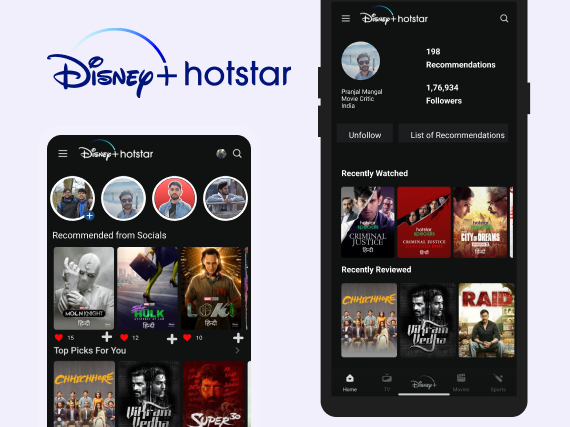Add Loki to watchlist with plus
The width and height of the screenshot is (570, 427).
[x=238, y=338]
